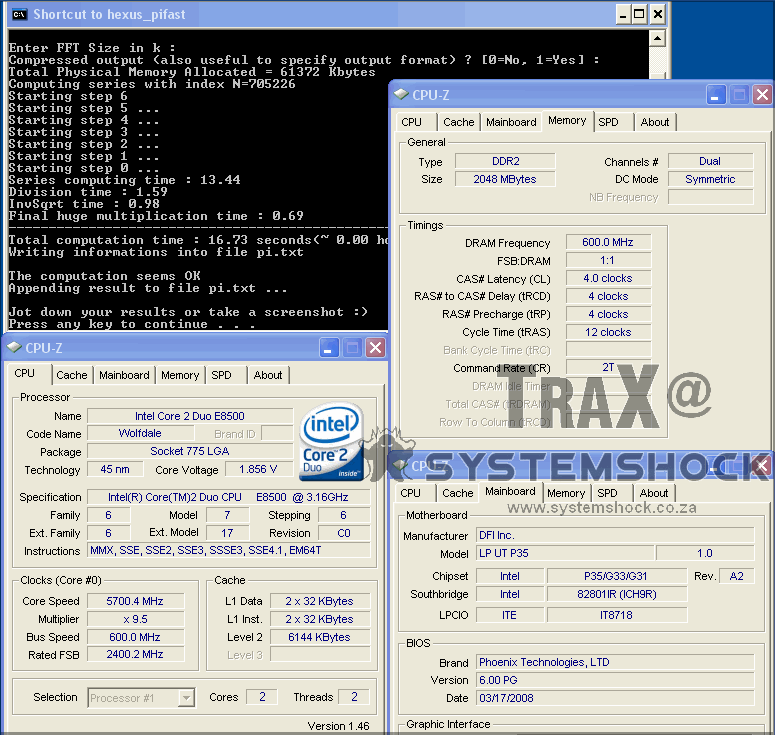Click the Socket 775 LGA package value
The image size is (775, 735).
pos(190,451)
